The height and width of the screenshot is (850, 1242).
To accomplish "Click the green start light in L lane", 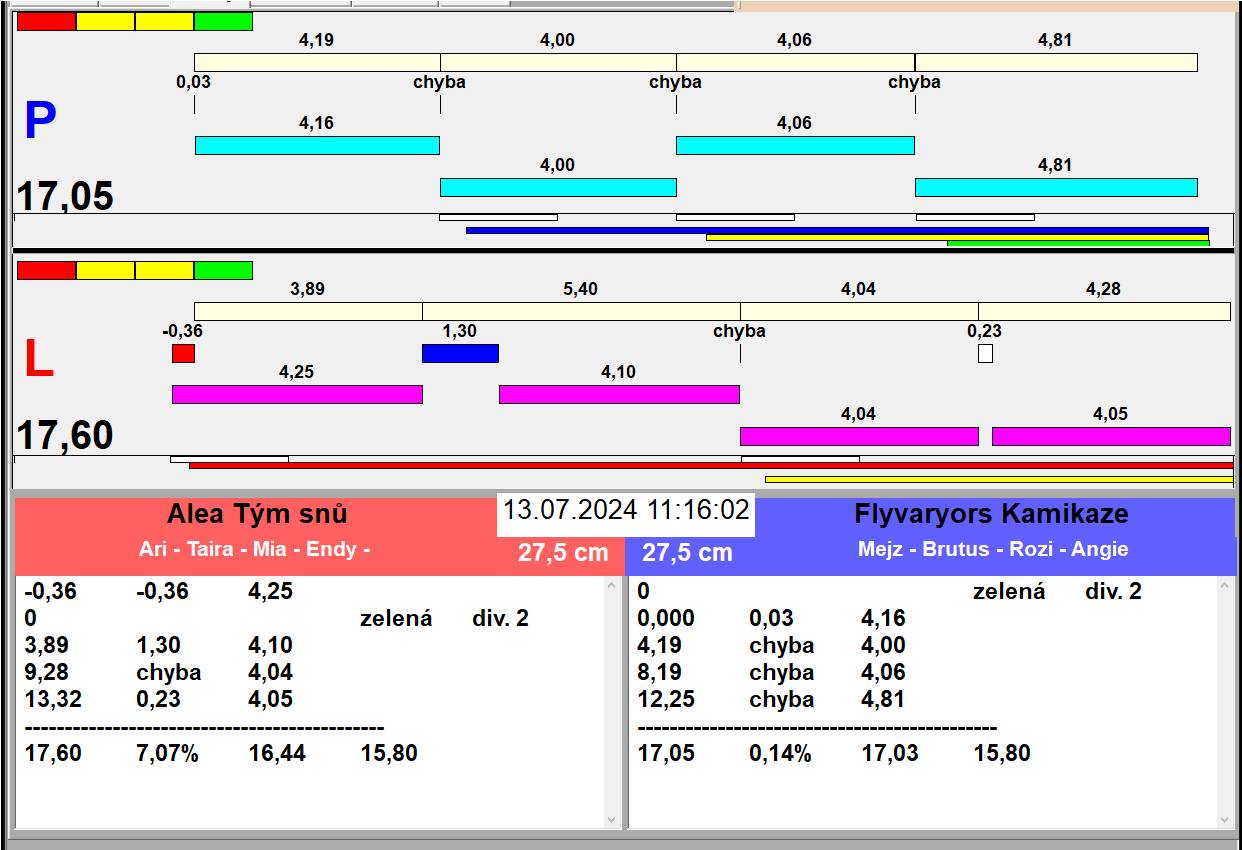I will pos(223,271).
